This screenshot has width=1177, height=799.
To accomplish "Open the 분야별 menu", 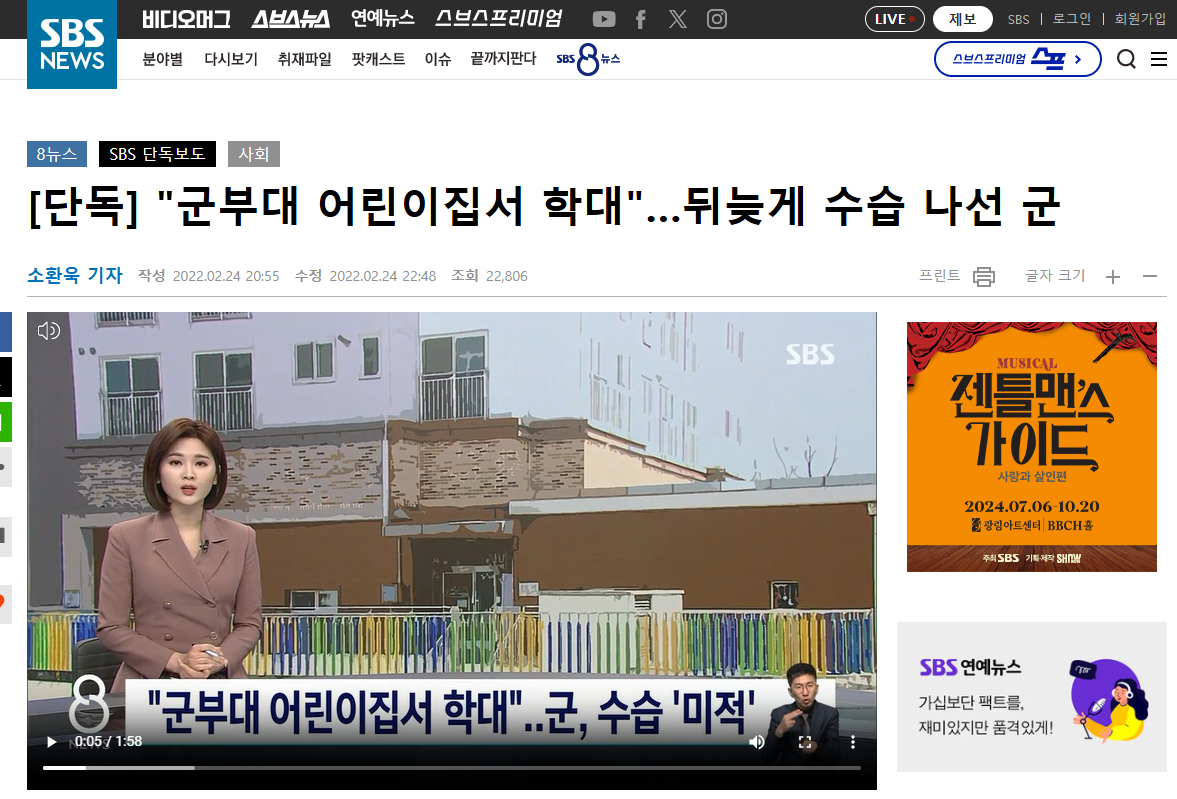I will tap(163, 59).
